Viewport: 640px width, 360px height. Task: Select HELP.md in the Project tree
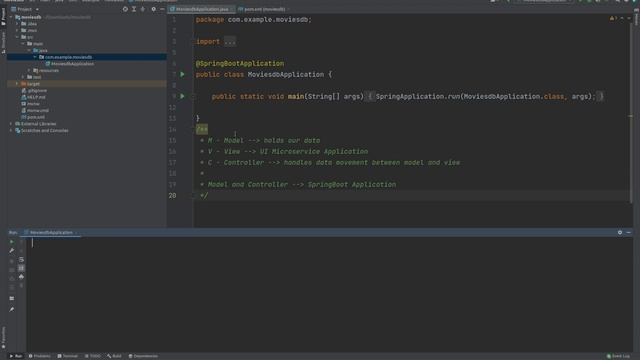click(33, 97)
